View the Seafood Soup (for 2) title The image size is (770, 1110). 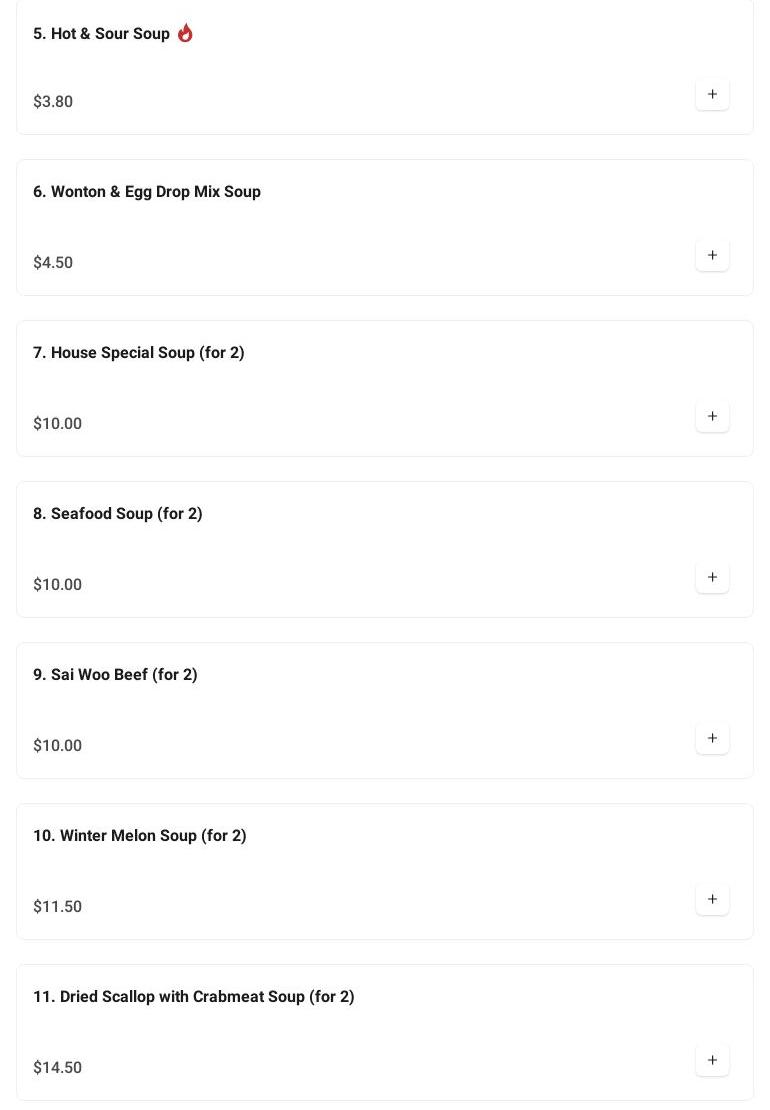pyautogui.click(x=118, y=514)
